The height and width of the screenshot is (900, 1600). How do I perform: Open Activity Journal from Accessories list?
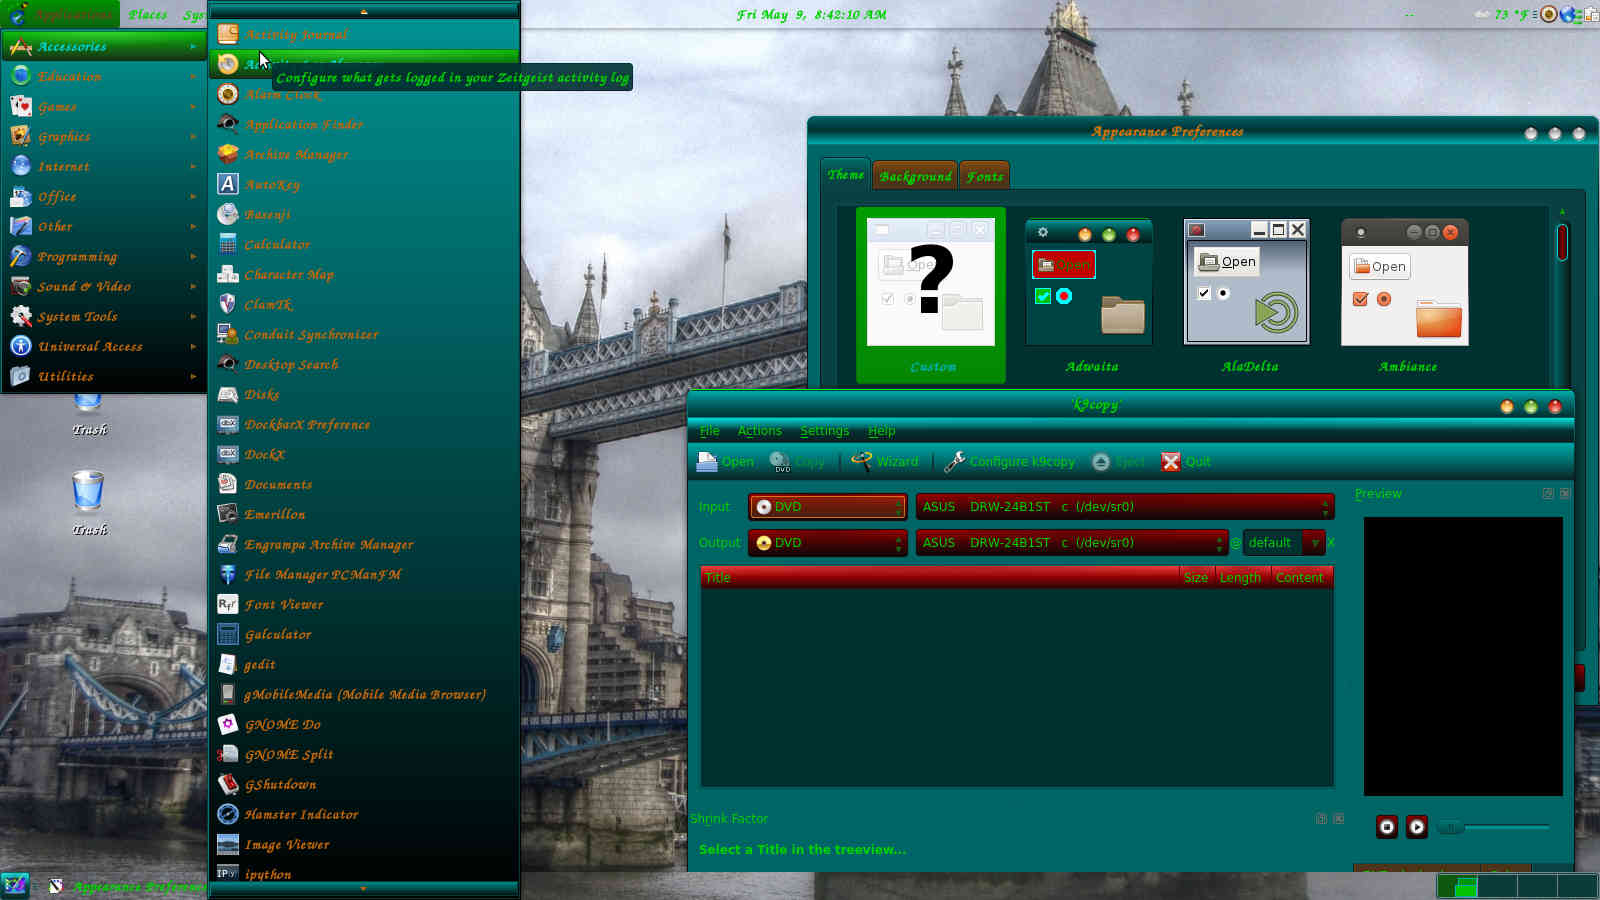click(x=364, y=34)
